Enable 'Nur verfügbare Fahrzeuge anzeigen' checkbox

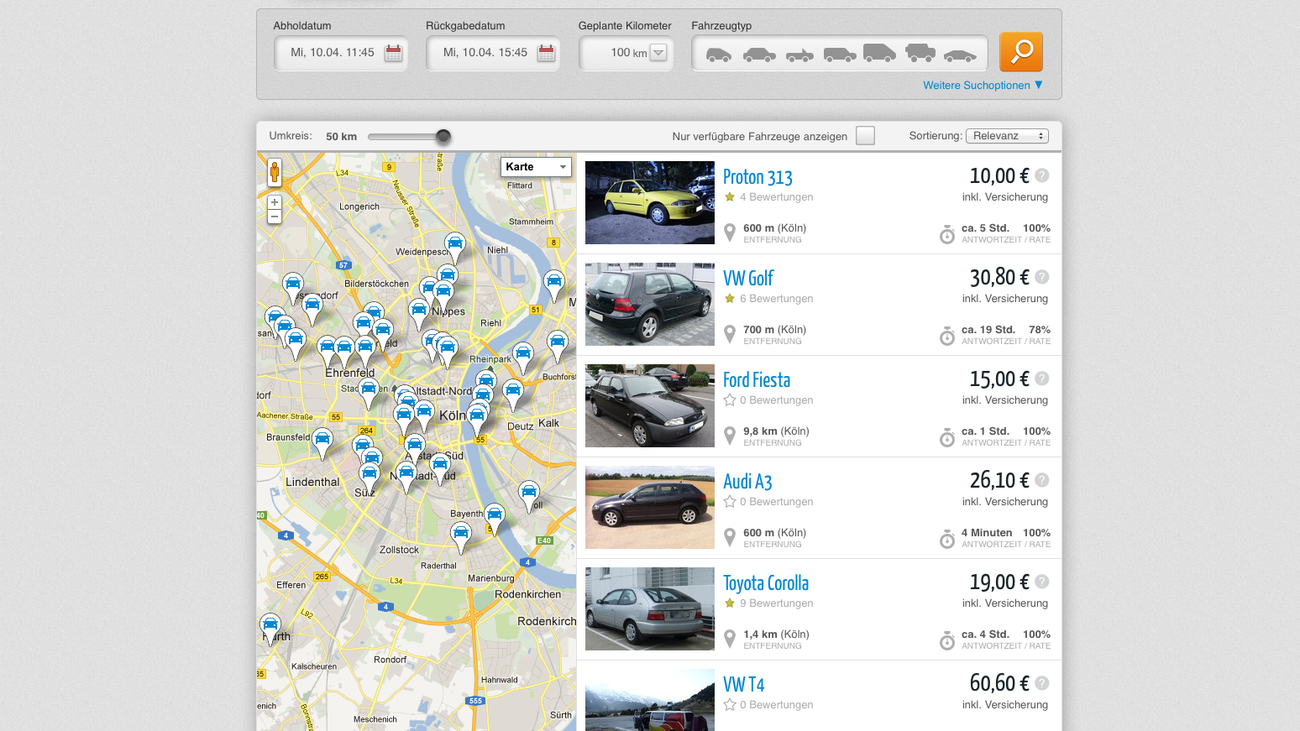pyautogui.click(x=865, y=136)
